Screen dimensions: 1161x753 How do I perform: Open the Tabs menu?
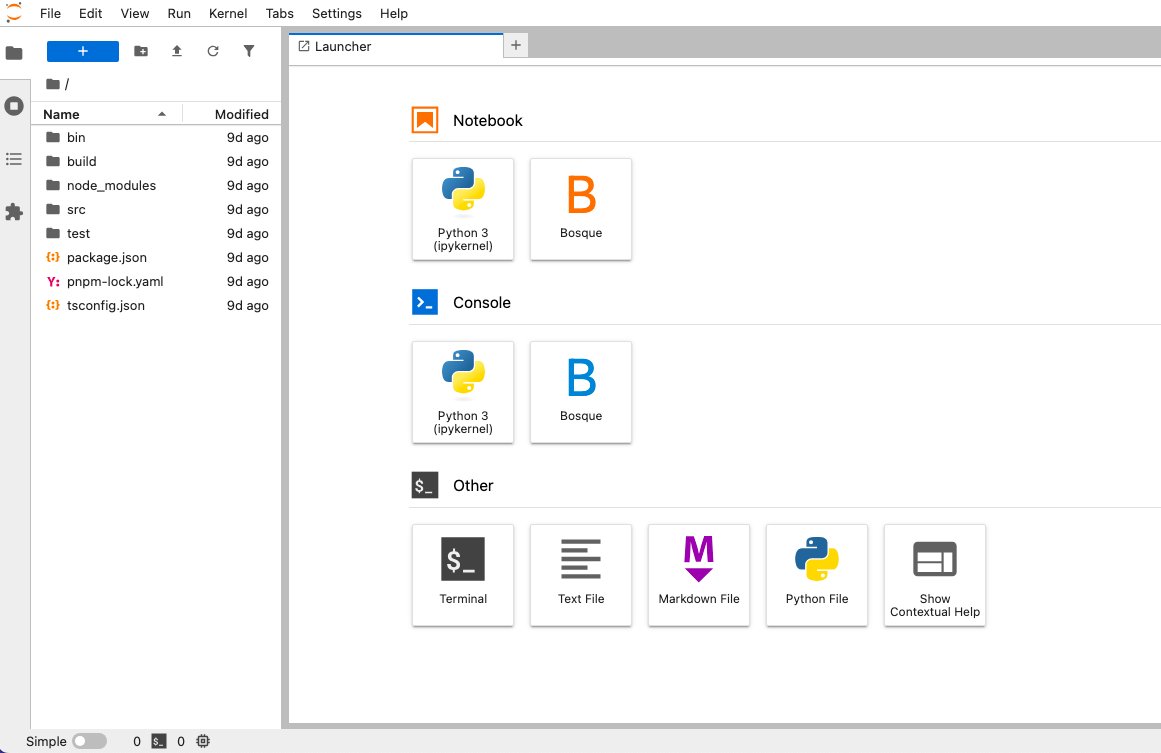[x=280, y=13]
